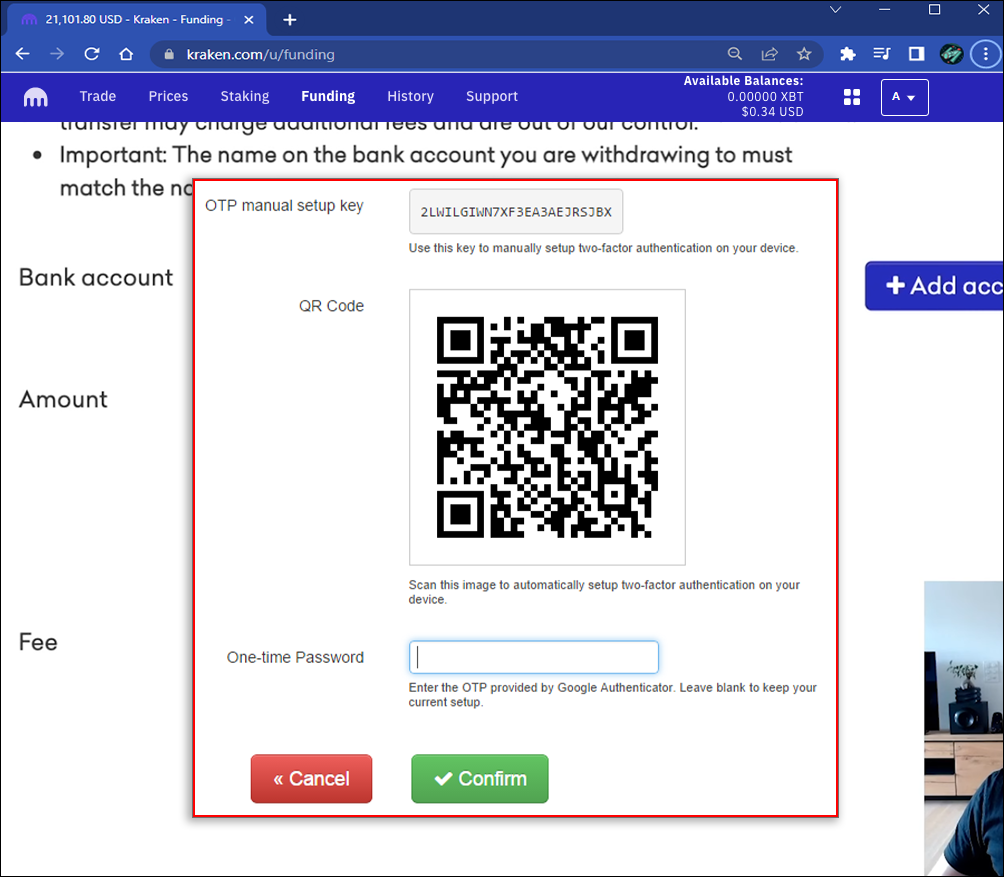1004x877 pixels.
Task: Click the Cancel button
Action: point(311,778)
